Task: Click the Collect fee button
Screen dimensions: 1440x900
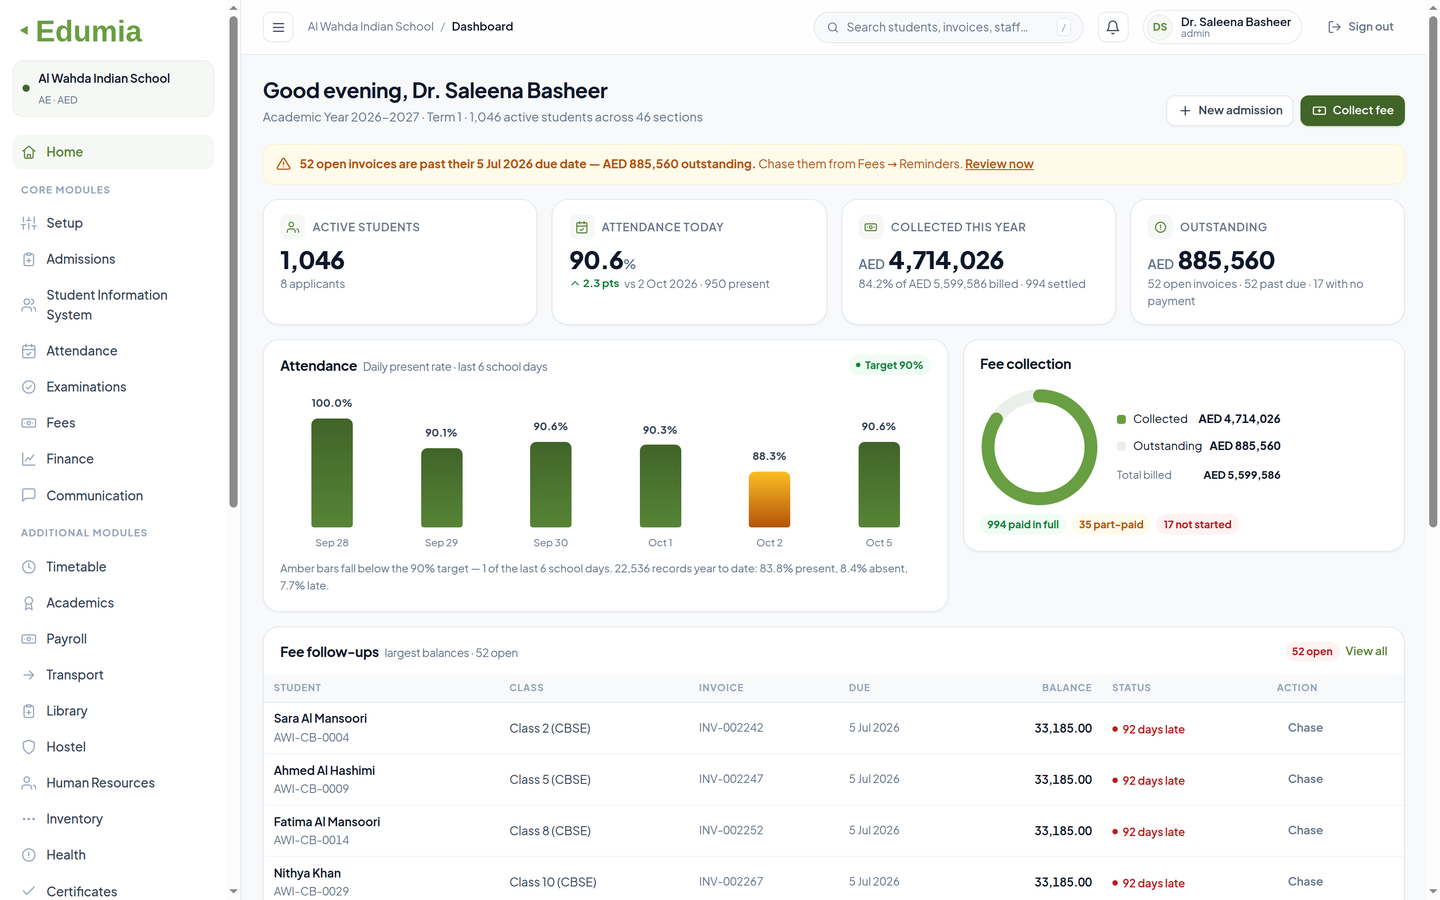Action: coord(1352,110)
